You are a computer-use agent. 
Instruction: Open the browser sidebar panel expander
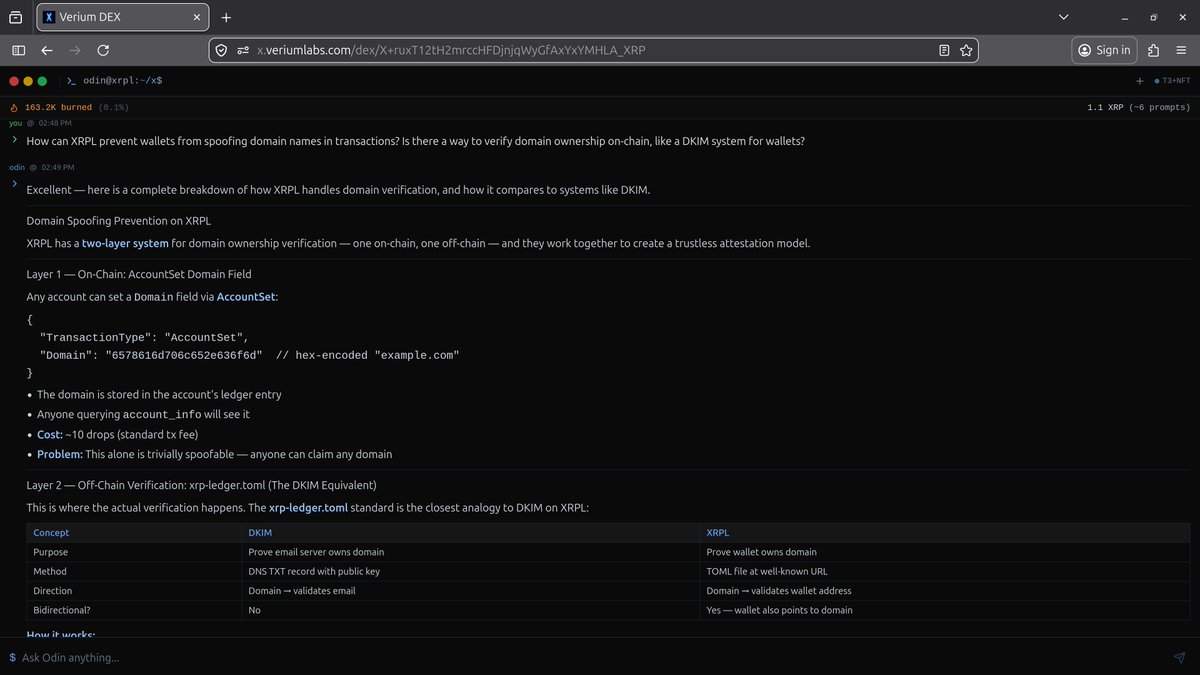(x=18, y=49)
